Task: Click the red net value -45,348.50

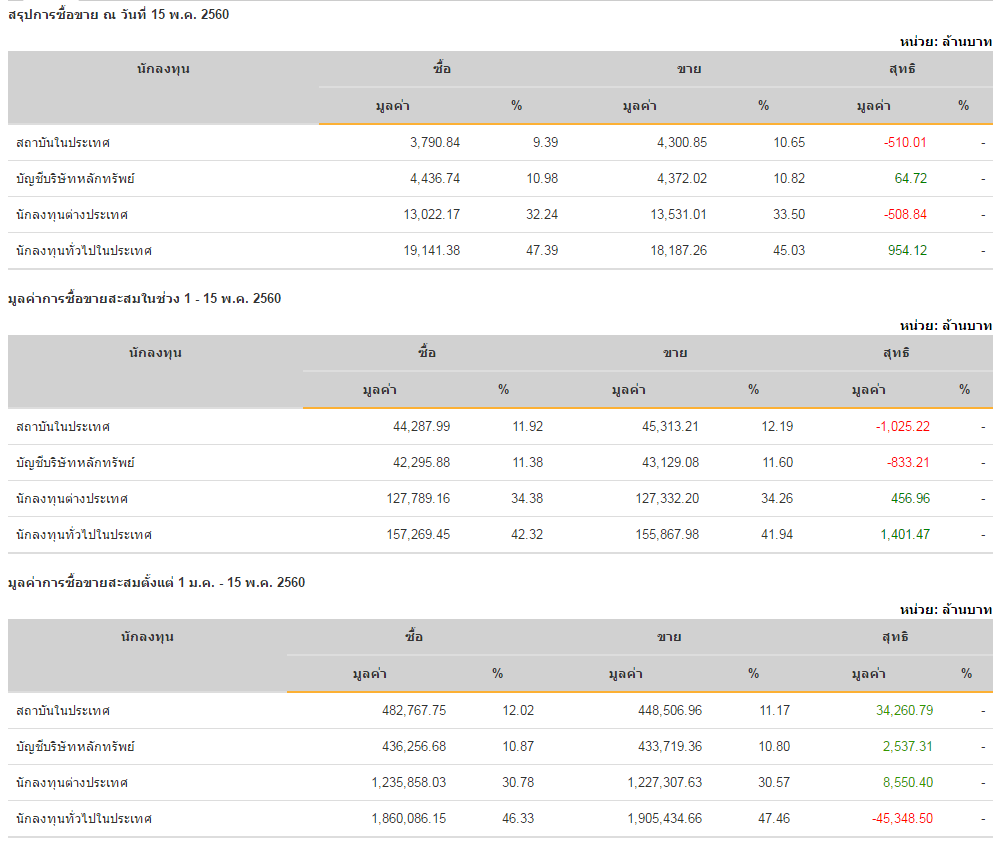Action: coord(902,818)
